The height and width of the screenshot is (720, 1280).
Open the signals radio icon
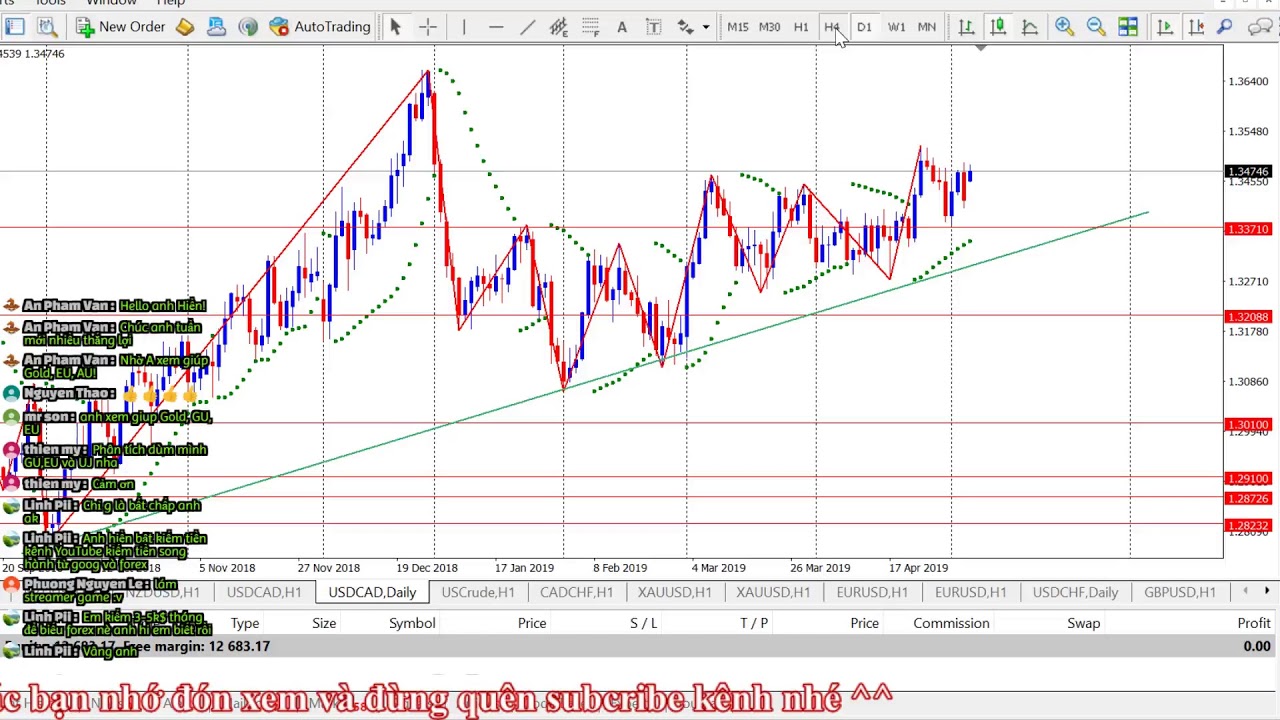[x=248, y=27]
